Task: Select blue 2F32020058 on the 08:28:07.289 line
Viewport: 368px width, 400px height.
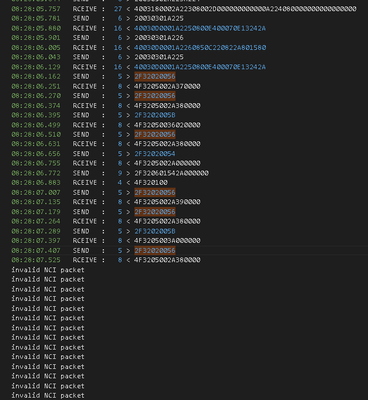Action: coord(155,231)
